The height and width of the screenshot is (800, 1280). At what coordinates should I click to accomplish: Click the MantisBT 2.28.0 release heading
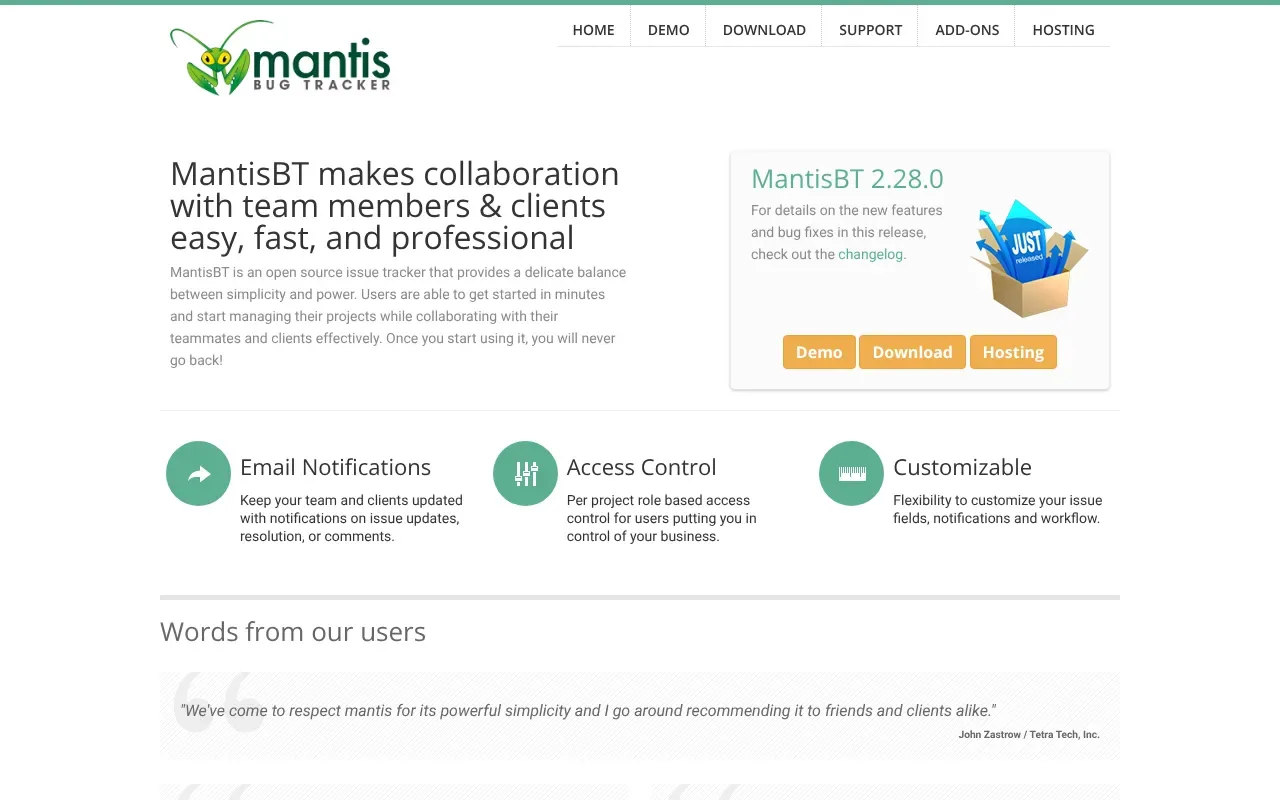click(847, 179)
